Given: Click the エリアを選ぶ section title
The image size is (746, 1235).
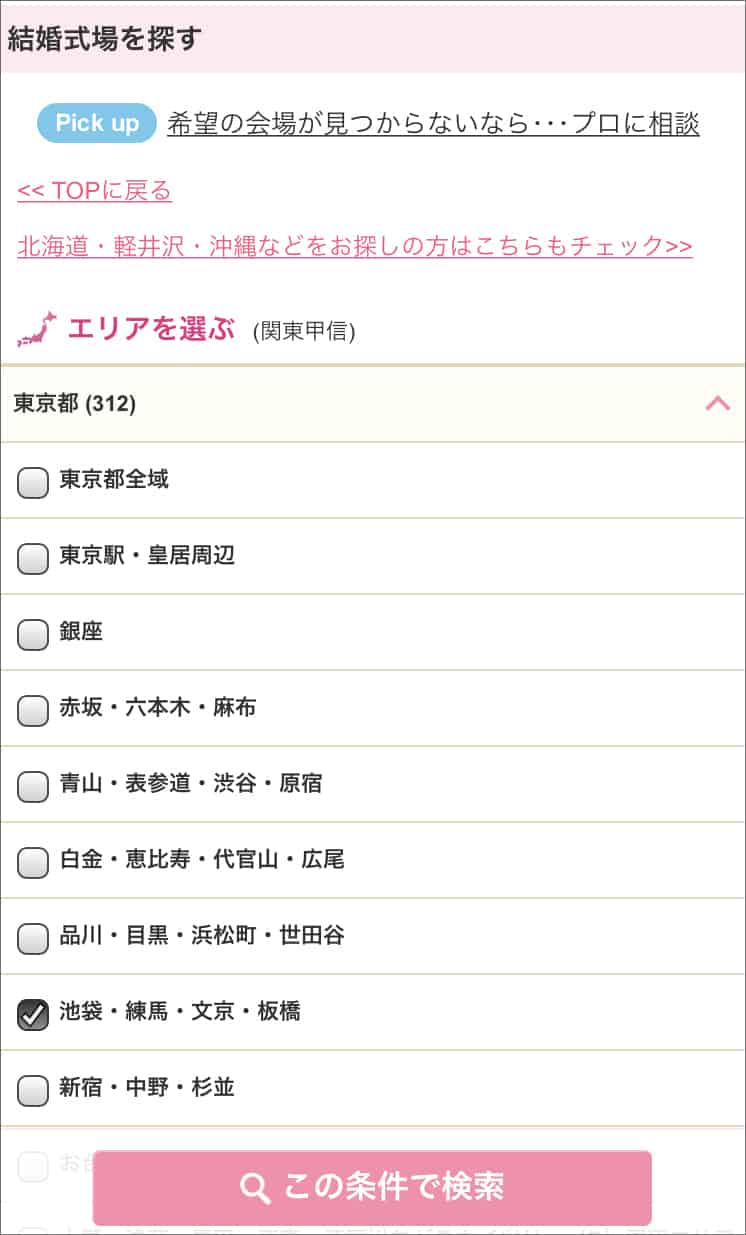Looking at the screenshot, I should 151,328.
